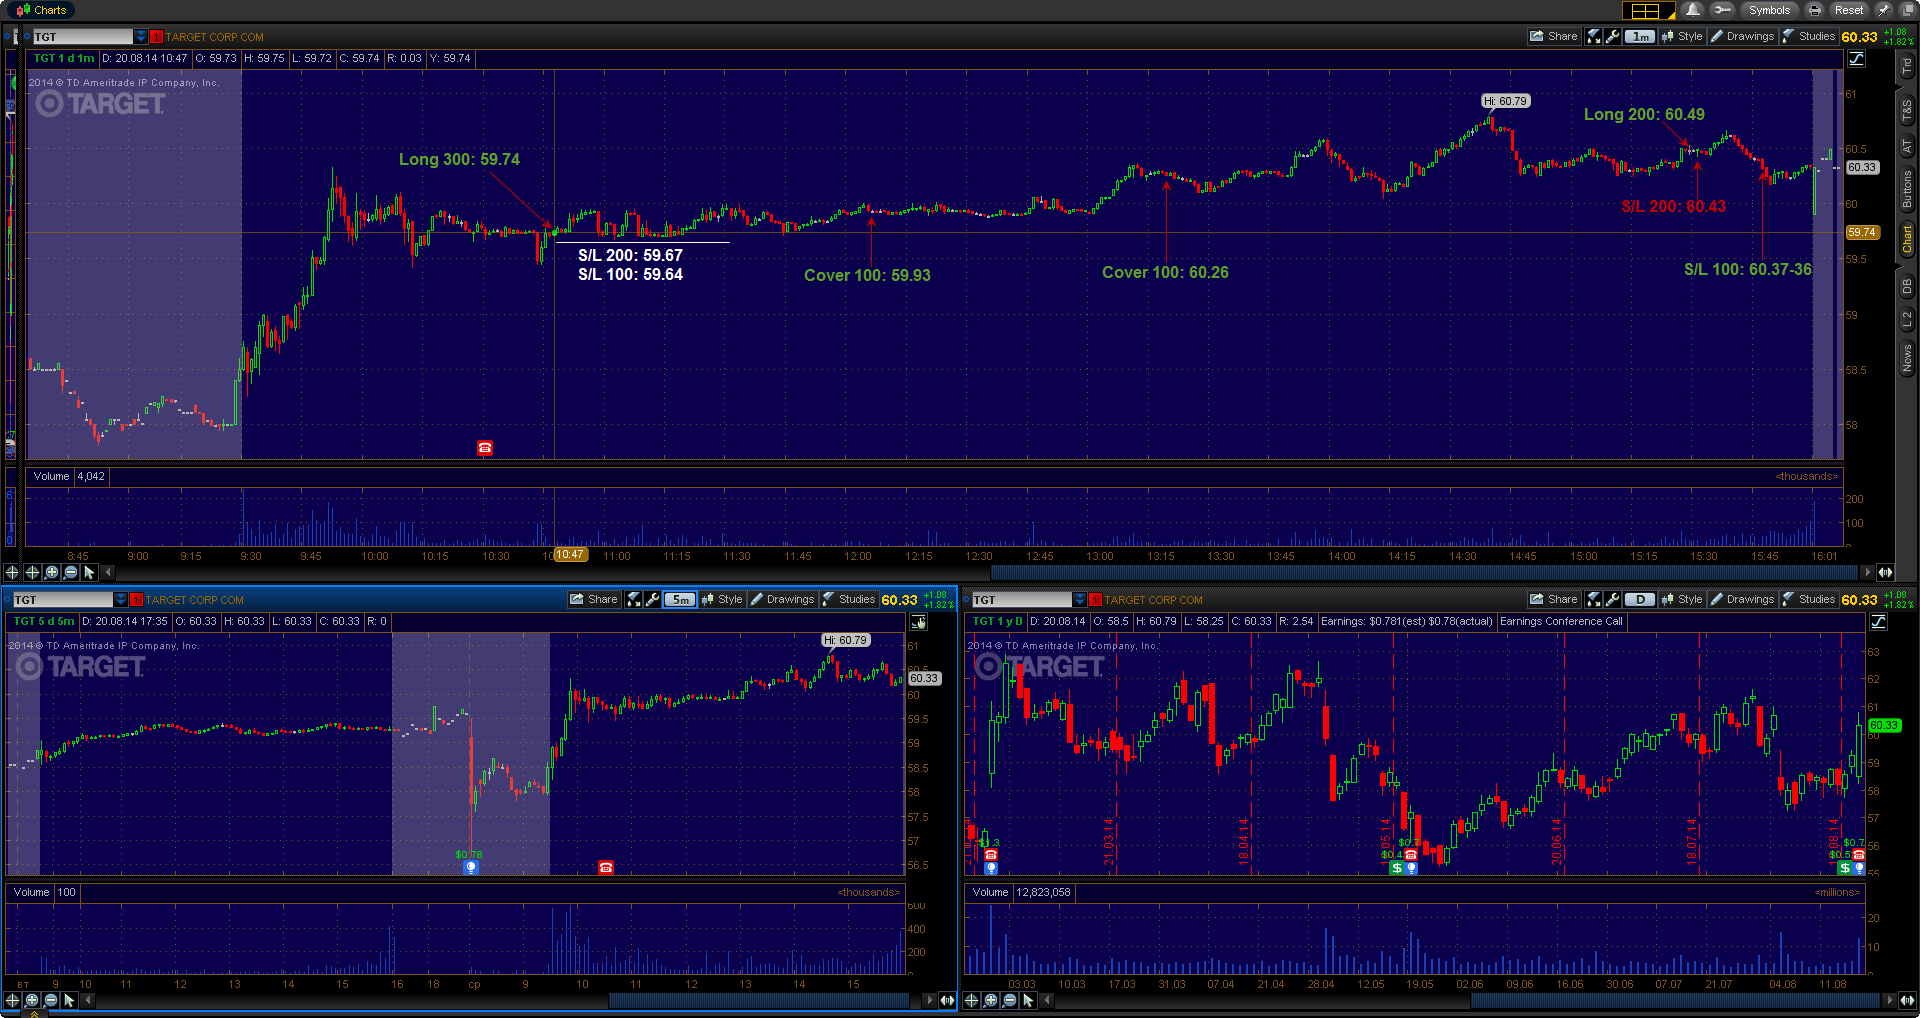Select the Charts tab
Screen dimensions: 1920x1018
click(41, 10)
